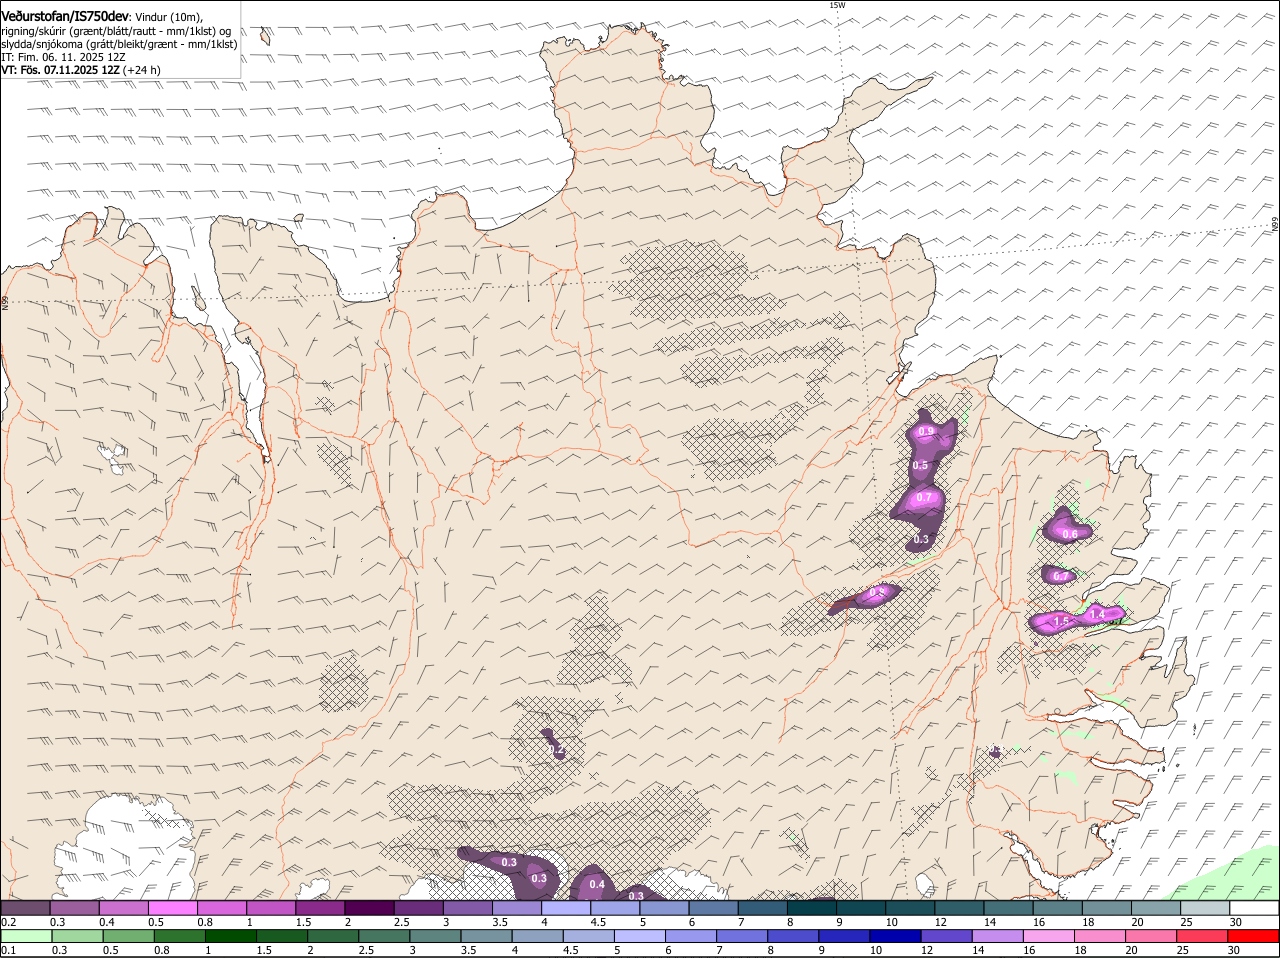Click the 1.4 precipitation value on the map
Viewport: 1280px width, 958px height.
[1097, 614]
